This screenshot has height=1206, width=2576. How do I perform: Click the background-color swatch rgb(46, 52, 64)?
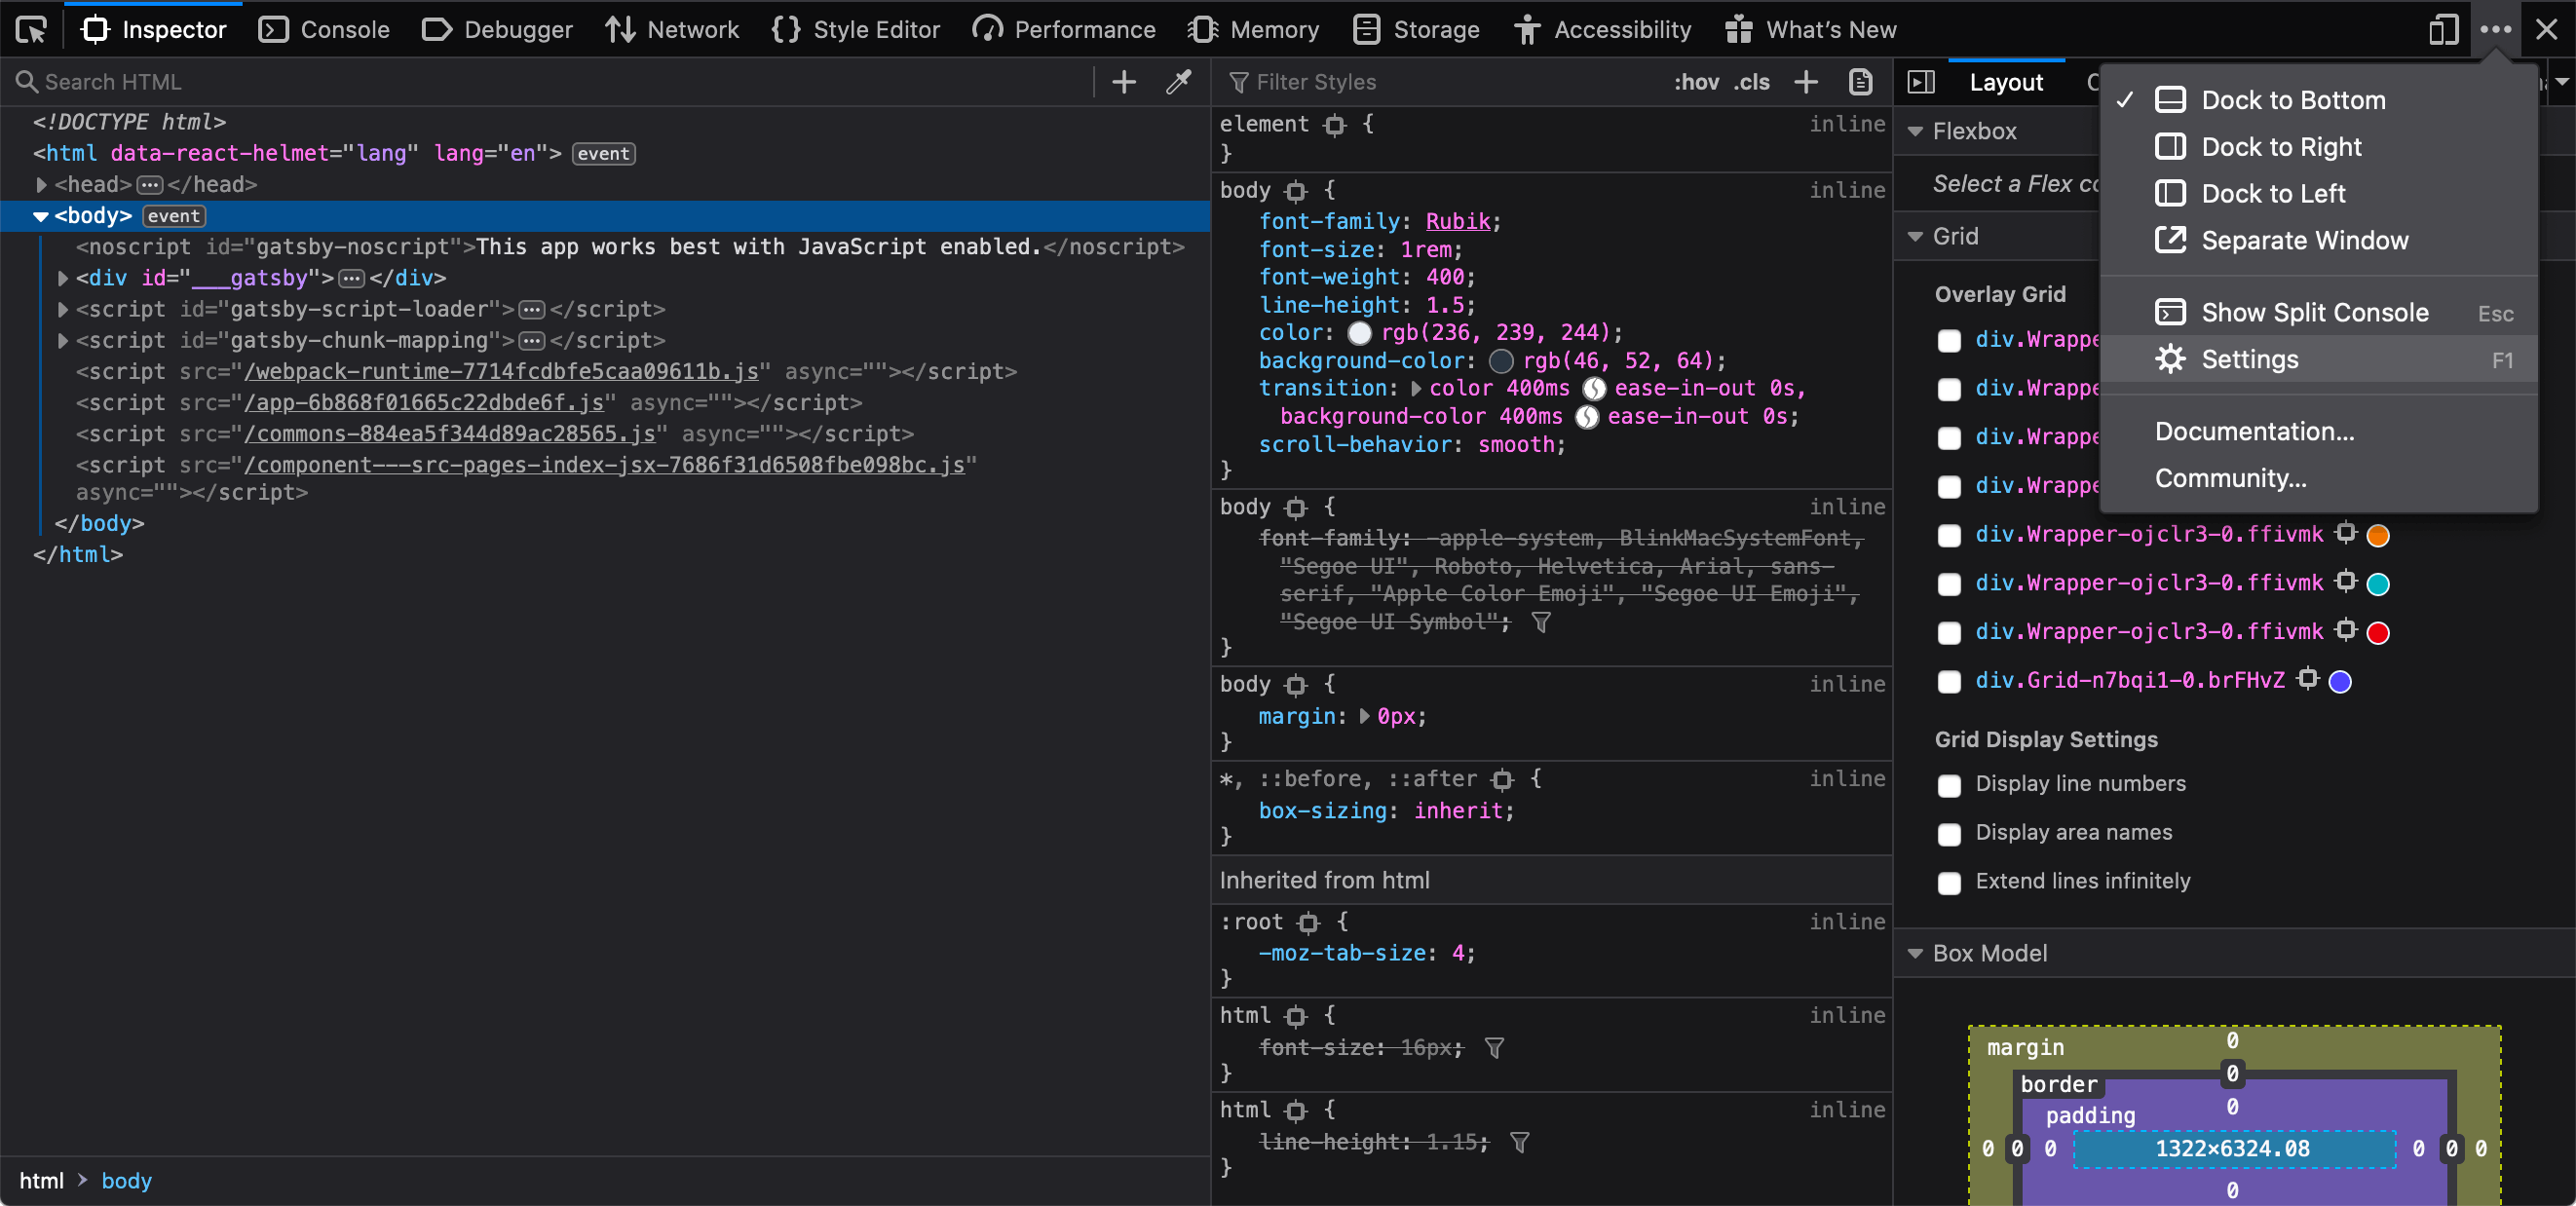point(1501,361)
